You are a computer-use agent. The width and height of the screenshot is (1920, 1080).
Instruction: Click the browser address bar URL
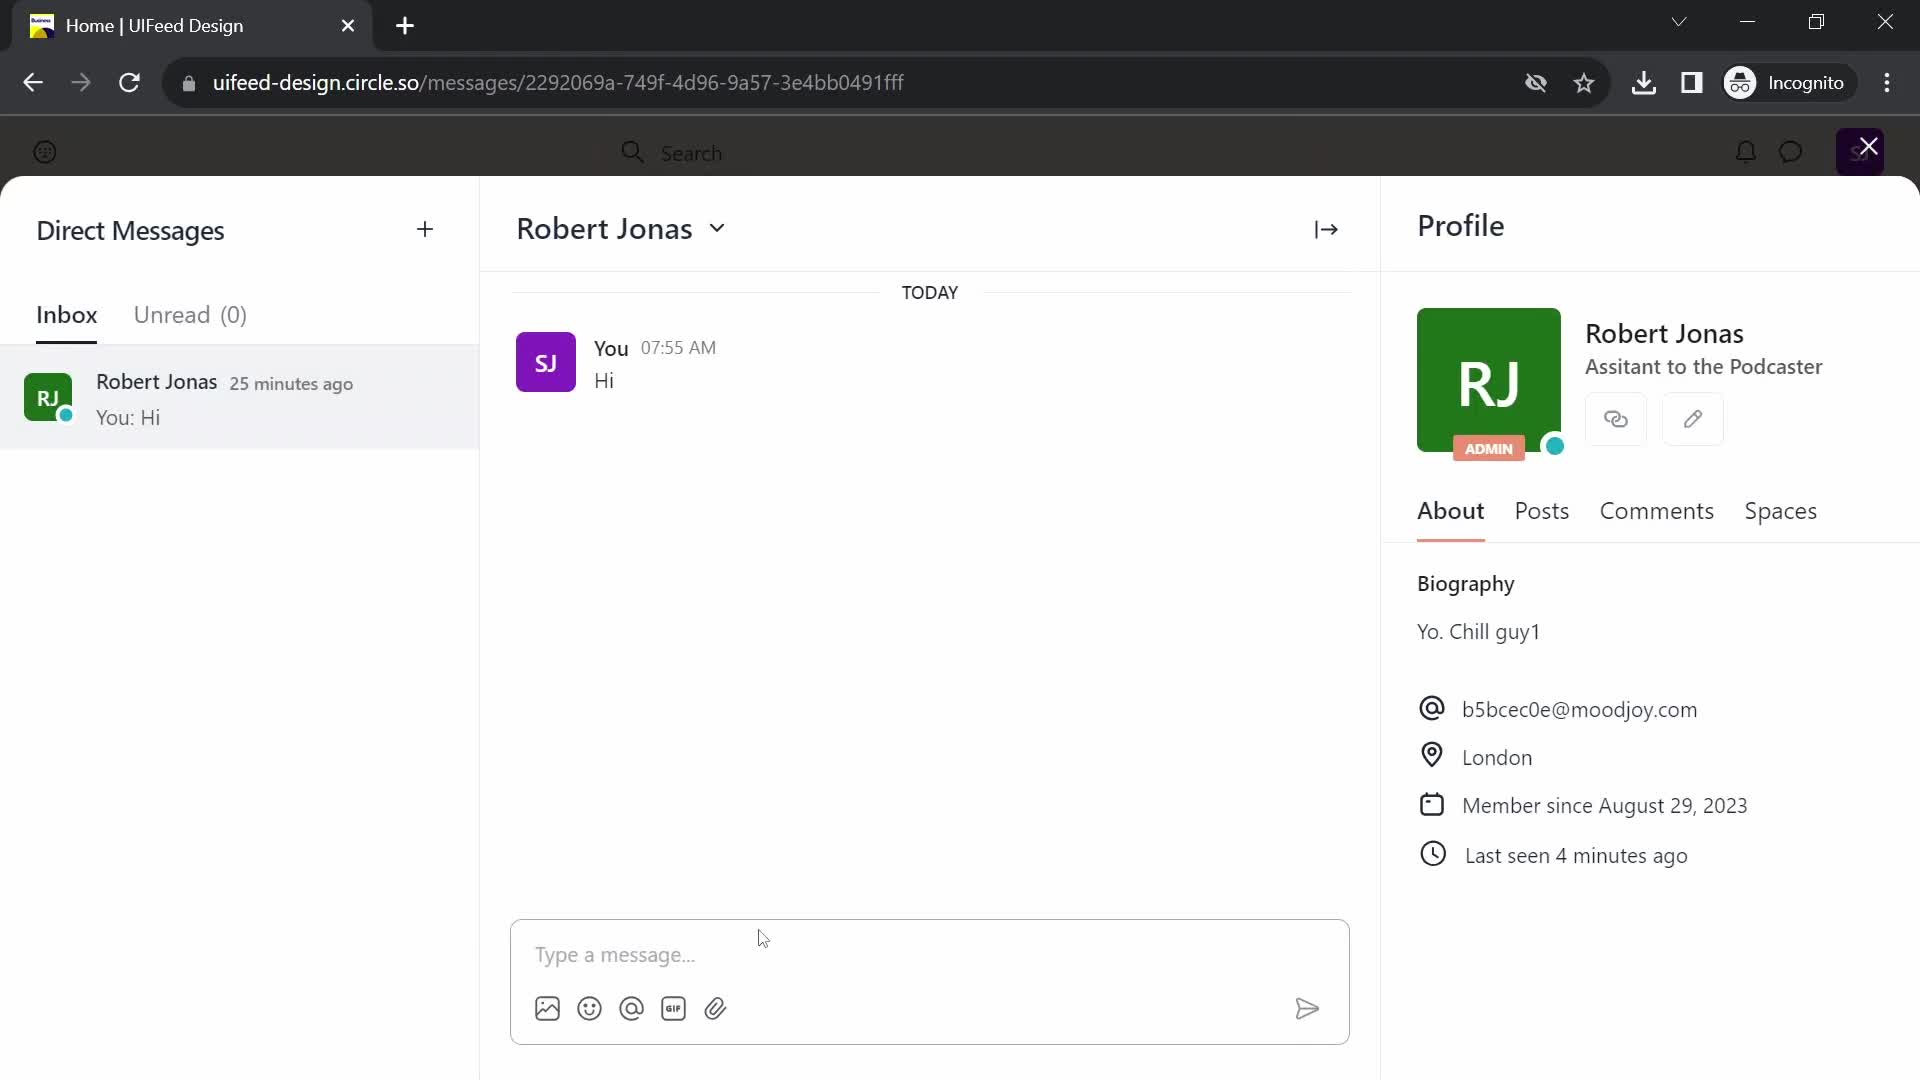[x=558, y=83]
